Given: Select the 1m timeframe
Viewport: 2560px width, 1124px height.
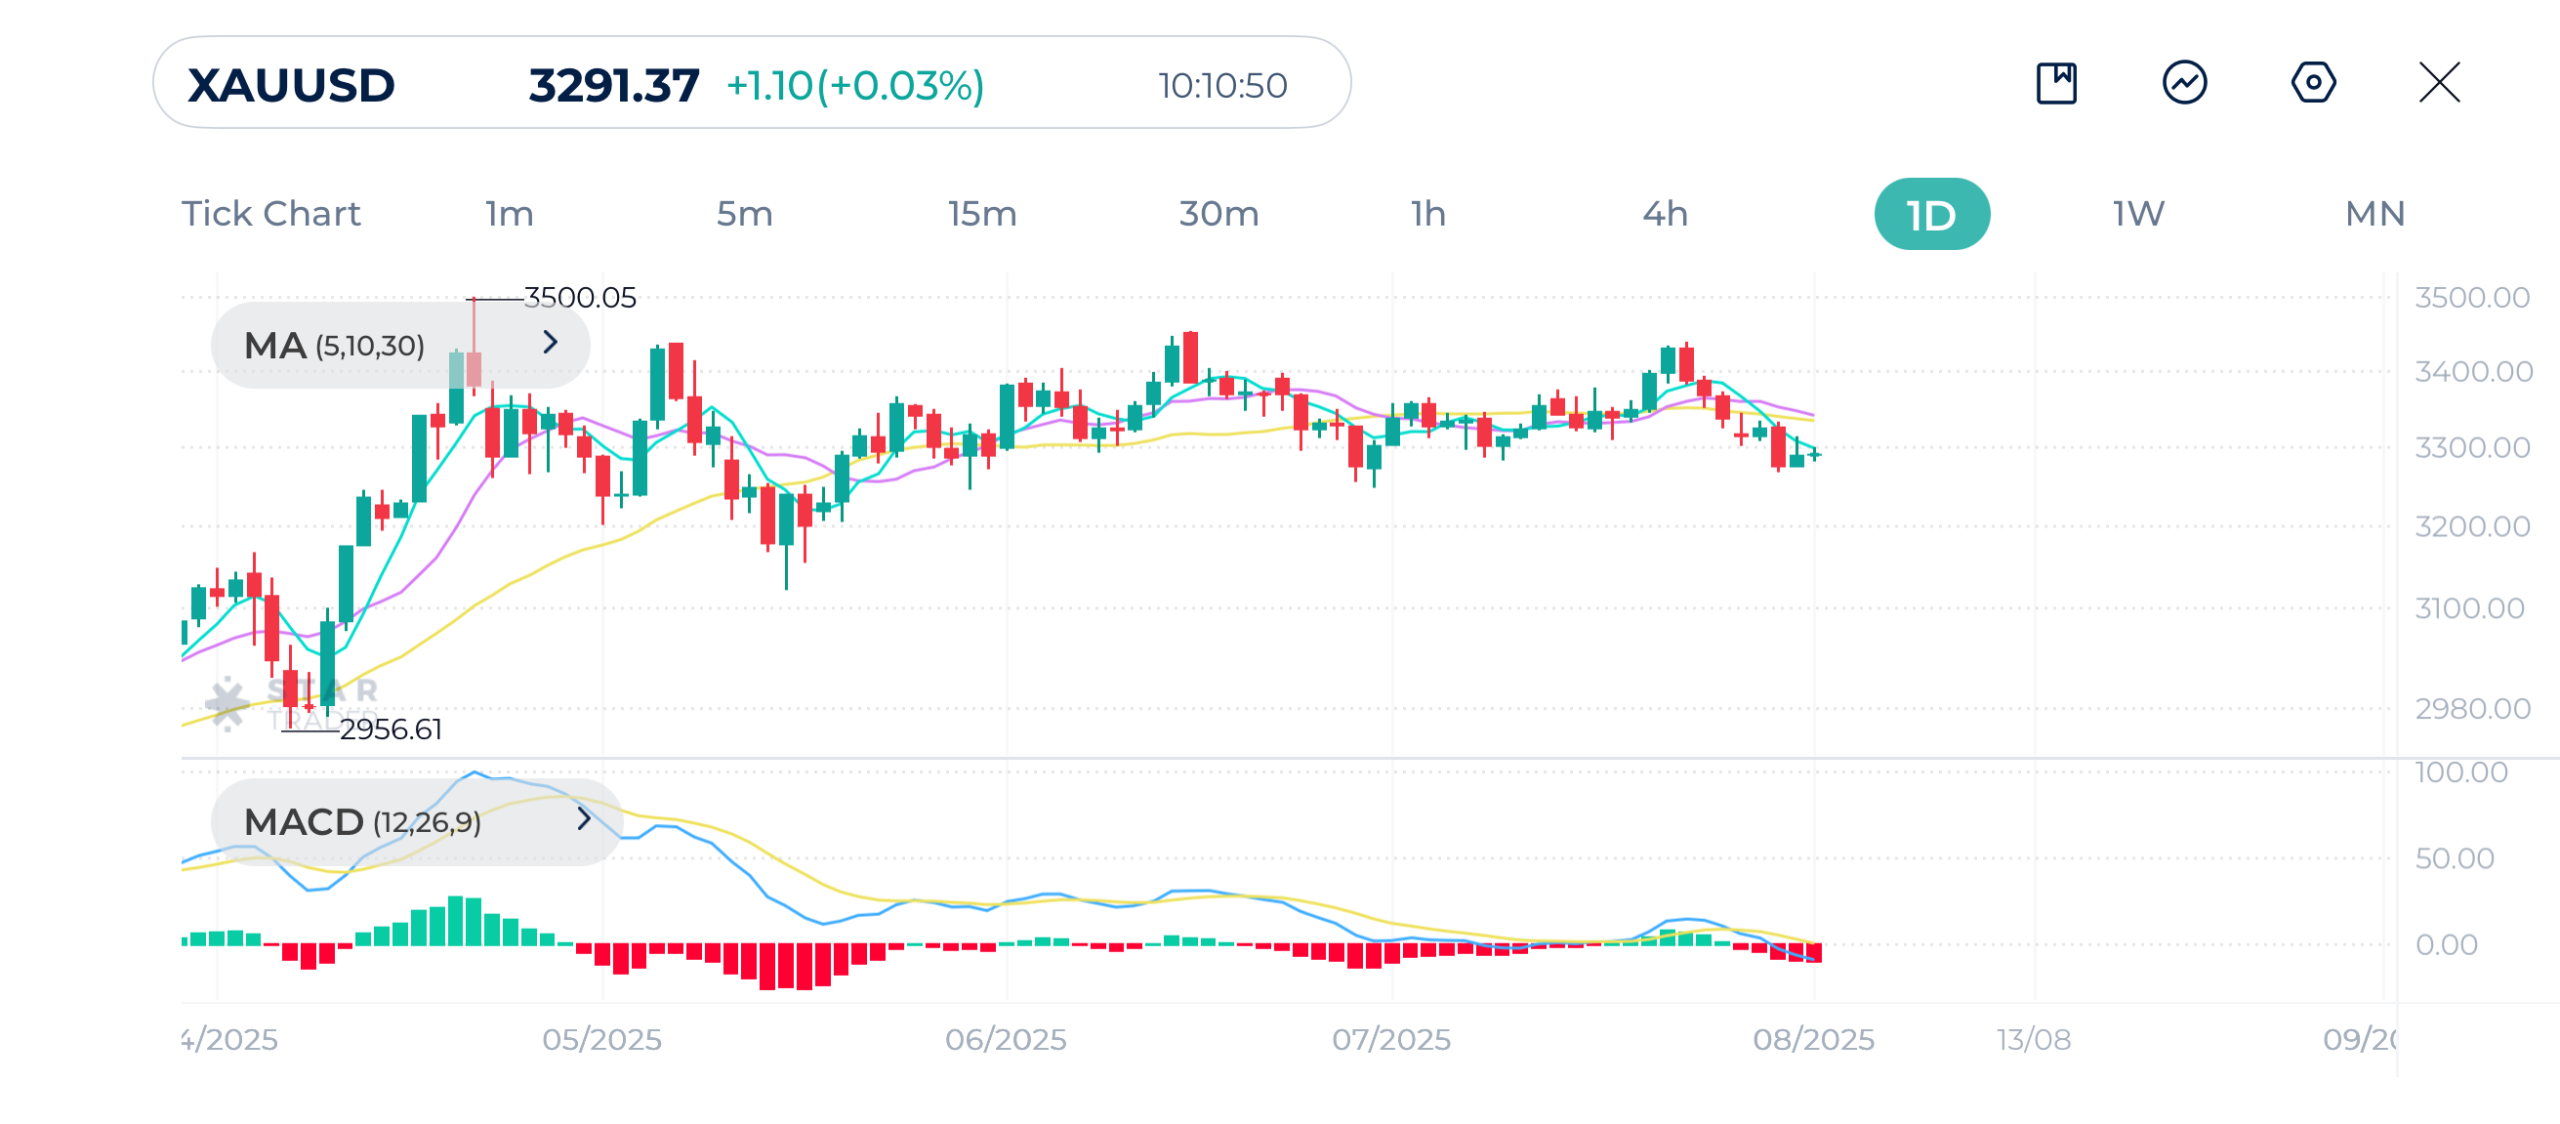Looking at the screenshot, I should [510, 214].
